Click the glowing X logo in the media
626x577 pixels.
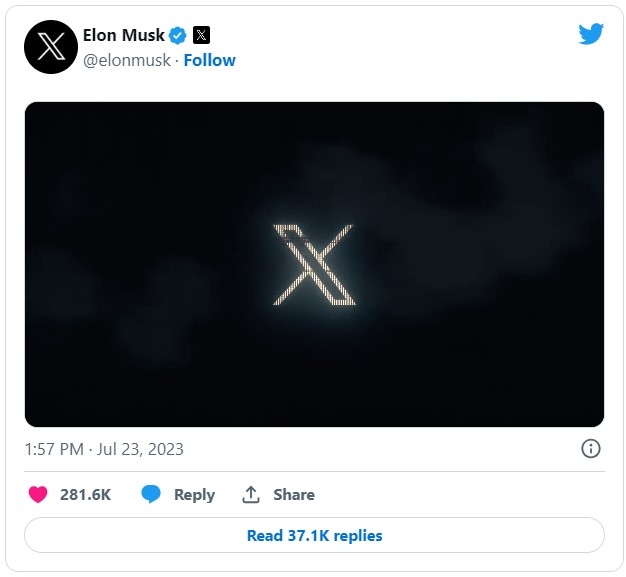coord(313,265)
